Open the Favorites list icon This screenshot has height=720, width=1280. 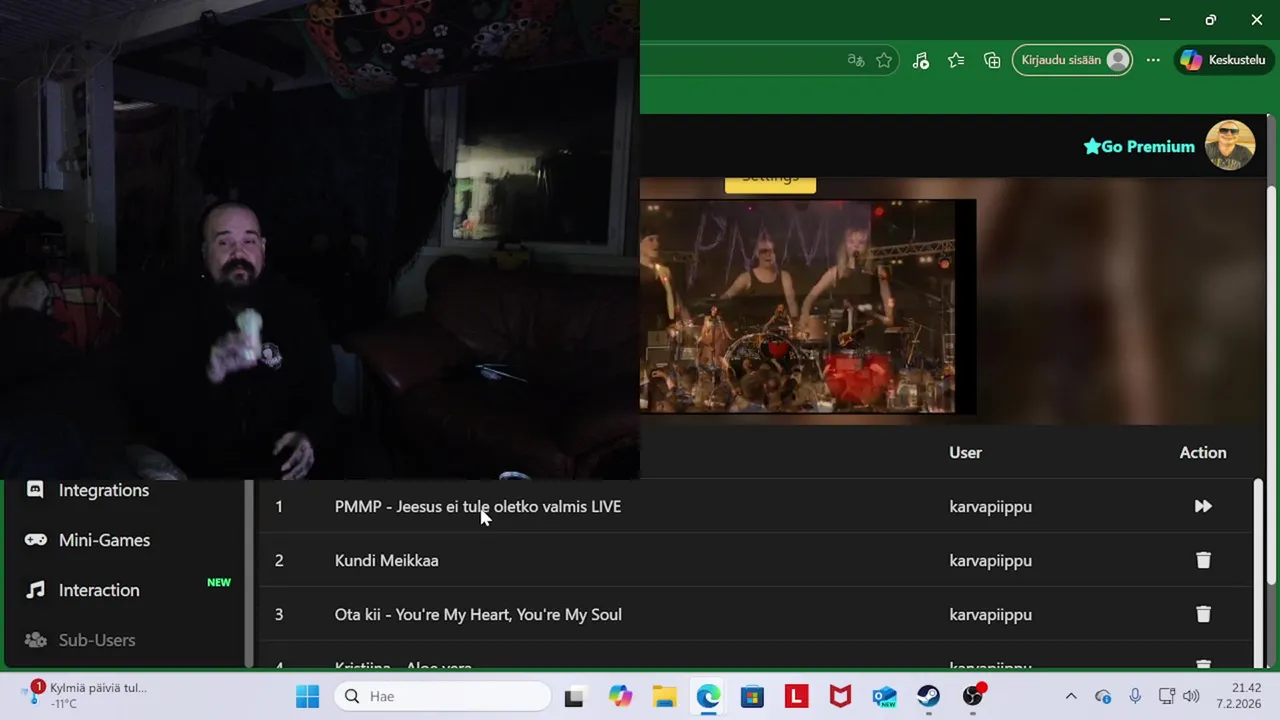956,60
